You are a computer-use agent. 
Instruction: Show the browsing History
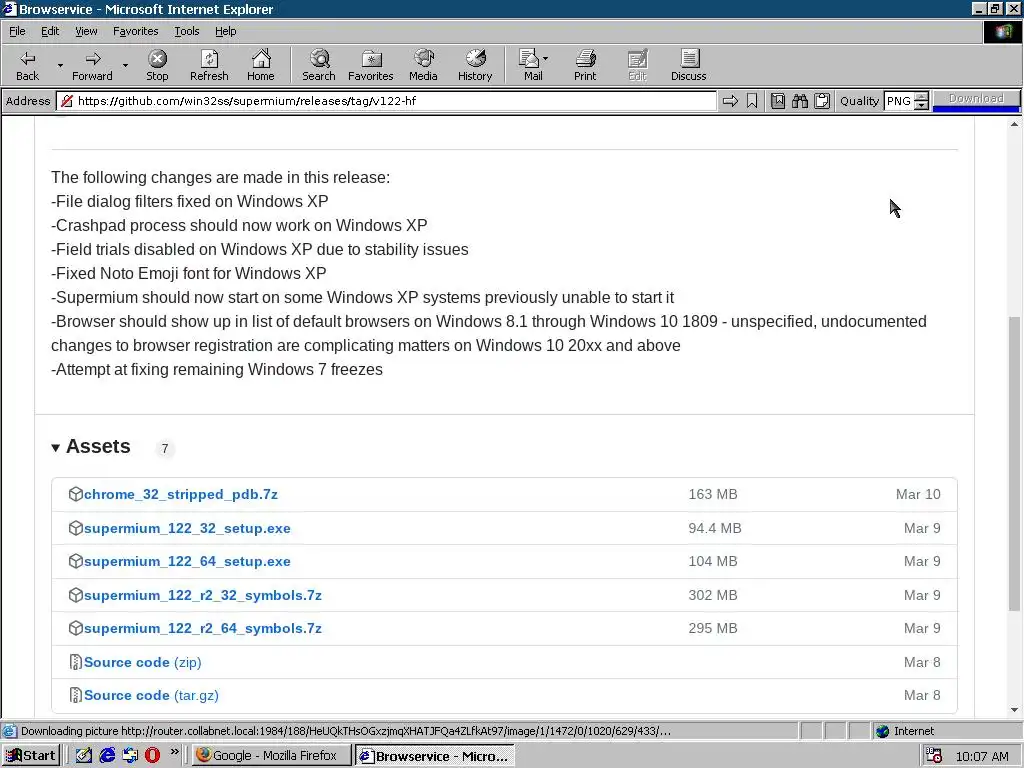tap(475, 65)
